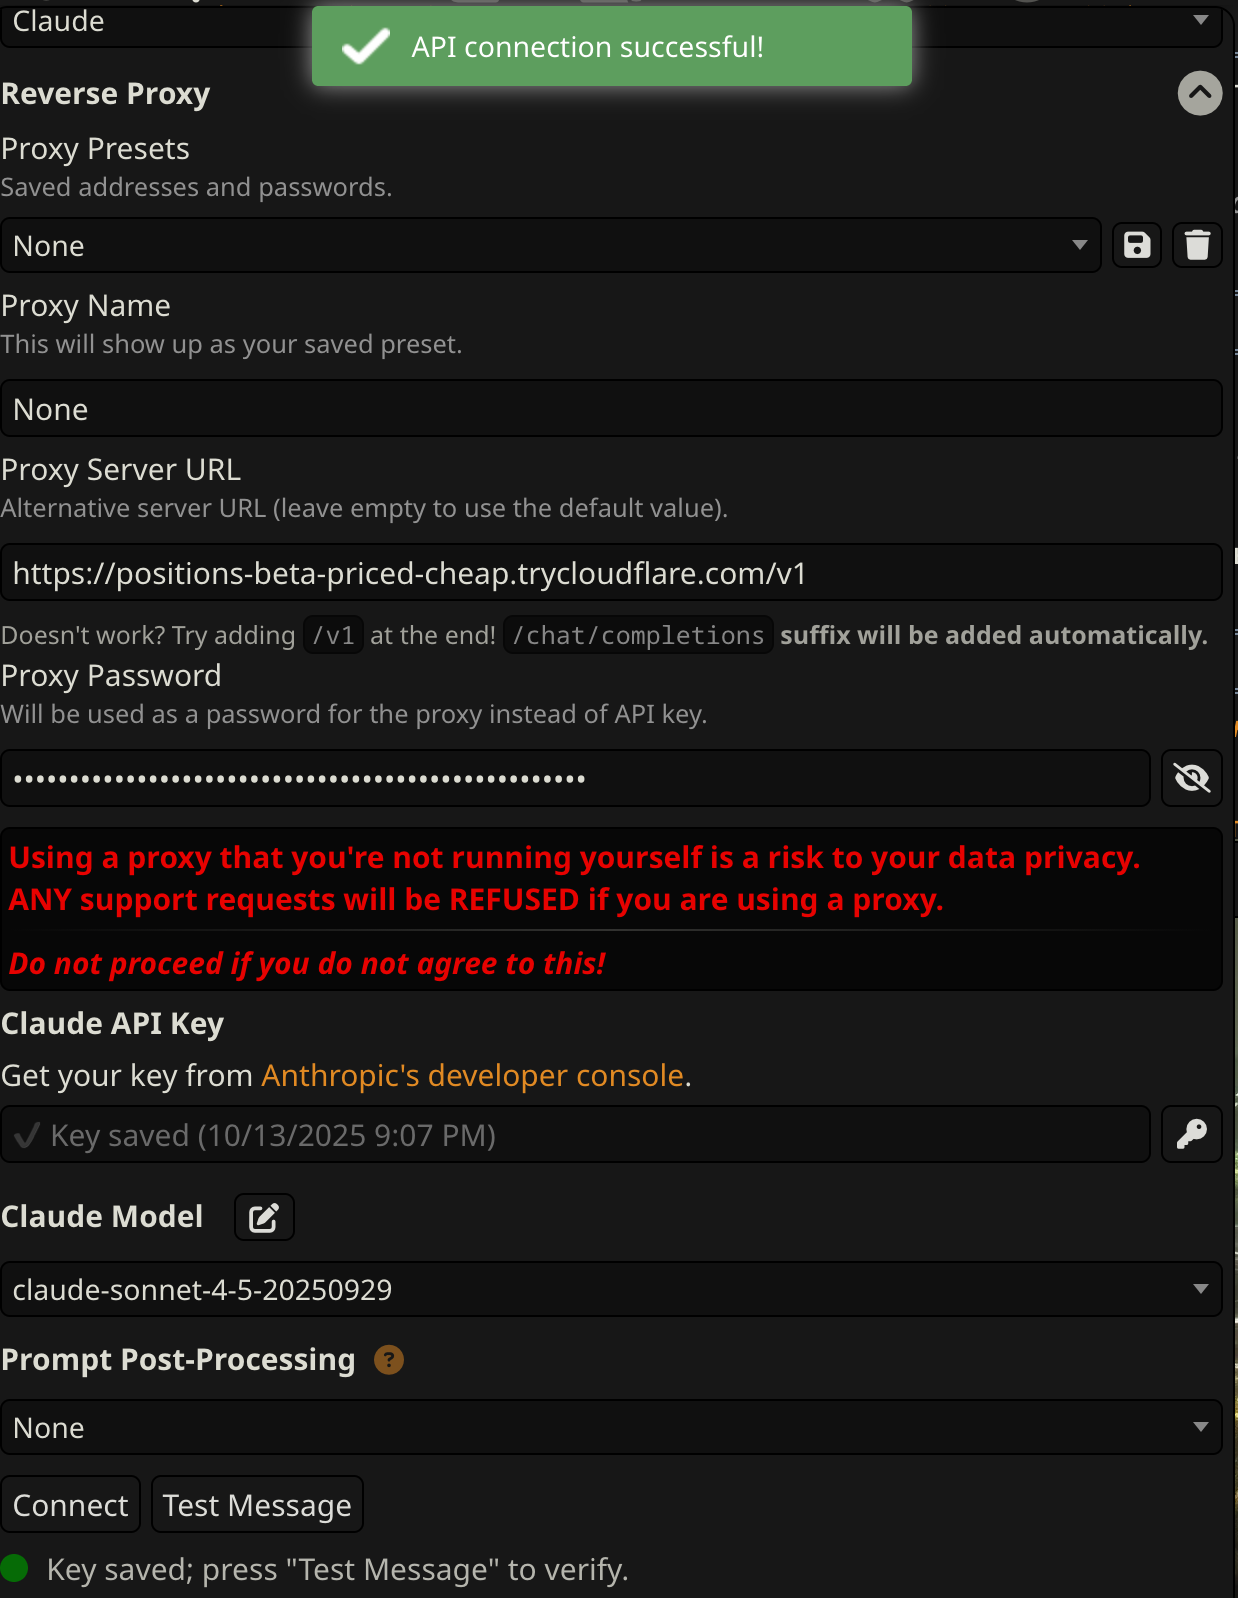Click the green connection status indicator
Screen dimensions: 1238x1598
(15, 1568)
